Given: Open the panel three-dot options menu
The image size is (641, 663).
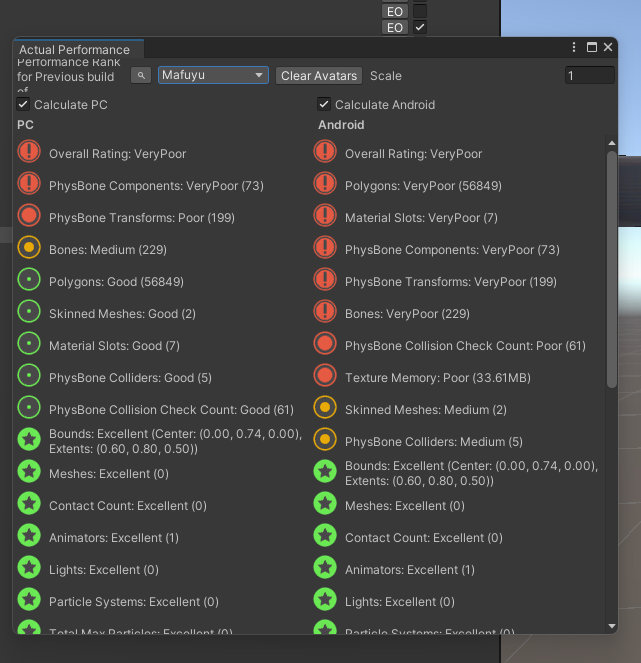Looking at the screenshot, I should pos(574,47).
